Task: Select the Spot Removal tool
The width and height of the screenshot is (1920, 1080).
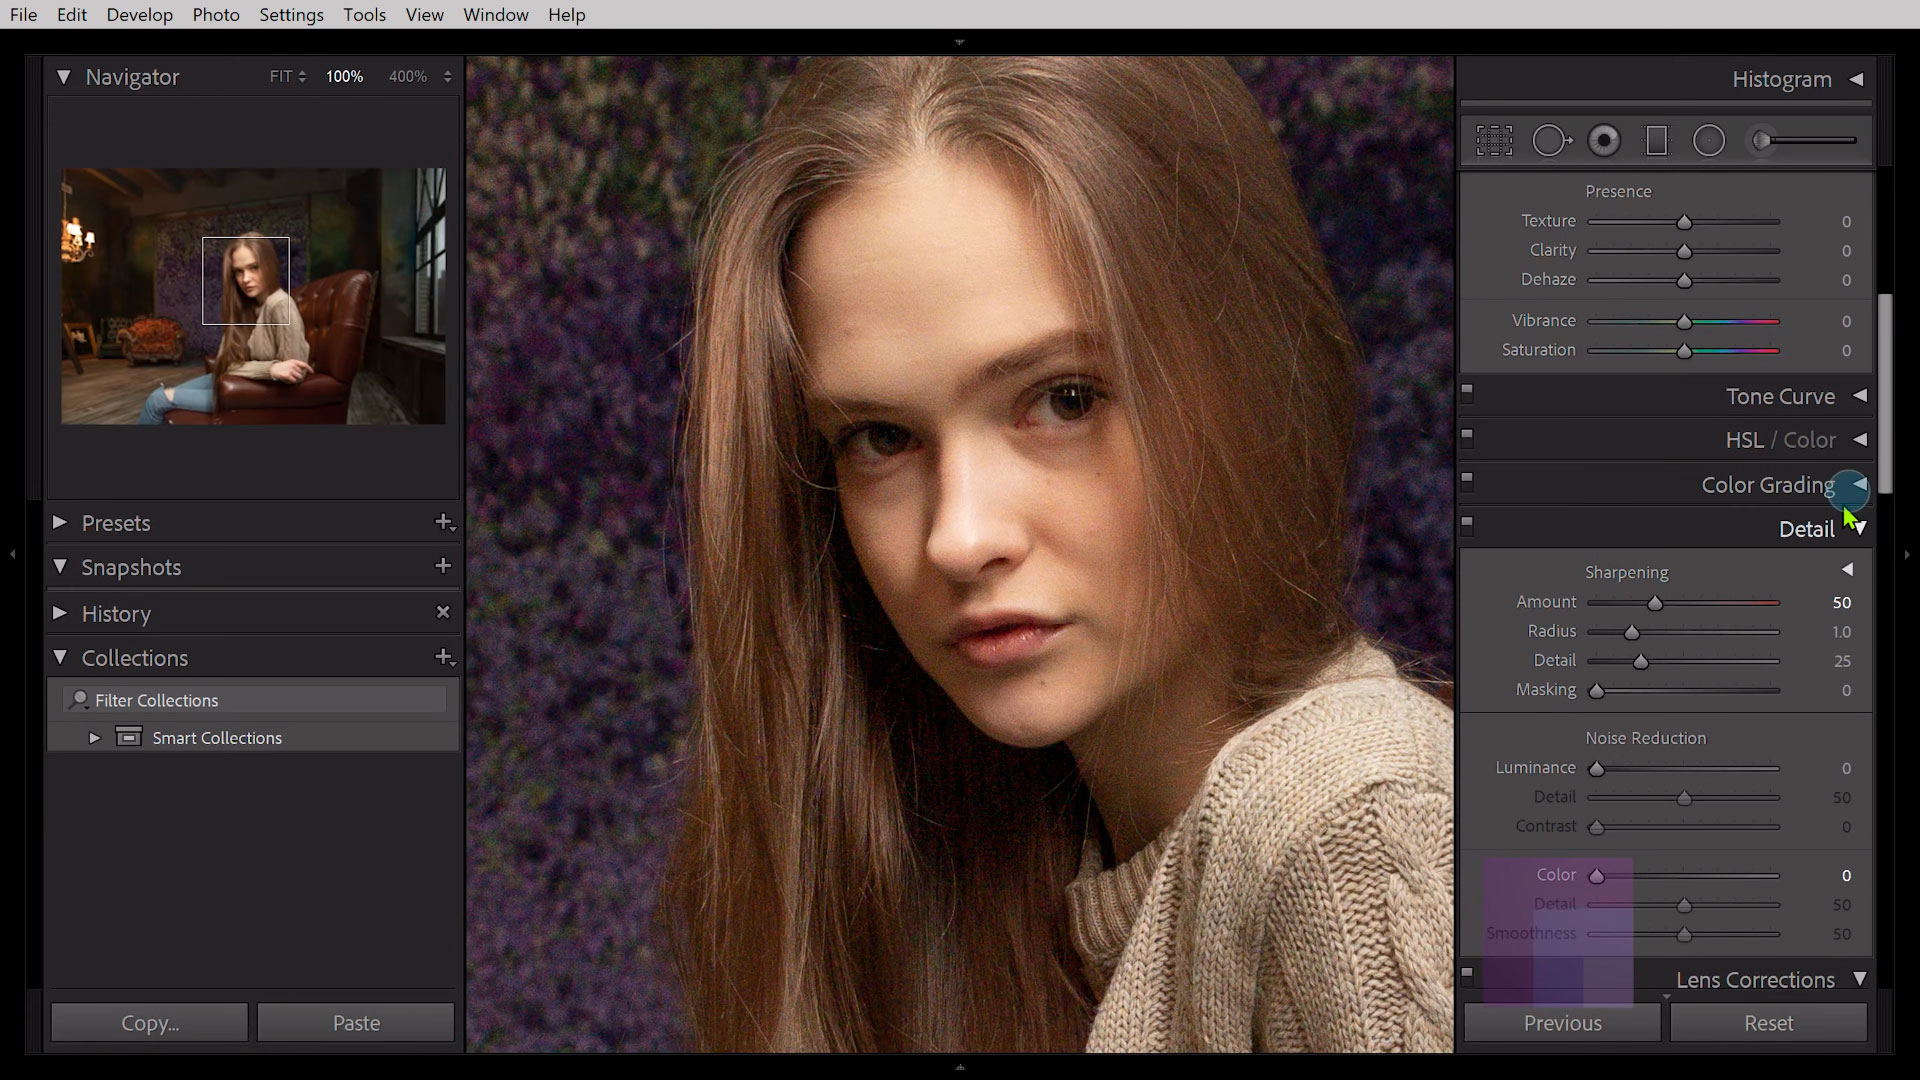Action: tap(1552, 141)
